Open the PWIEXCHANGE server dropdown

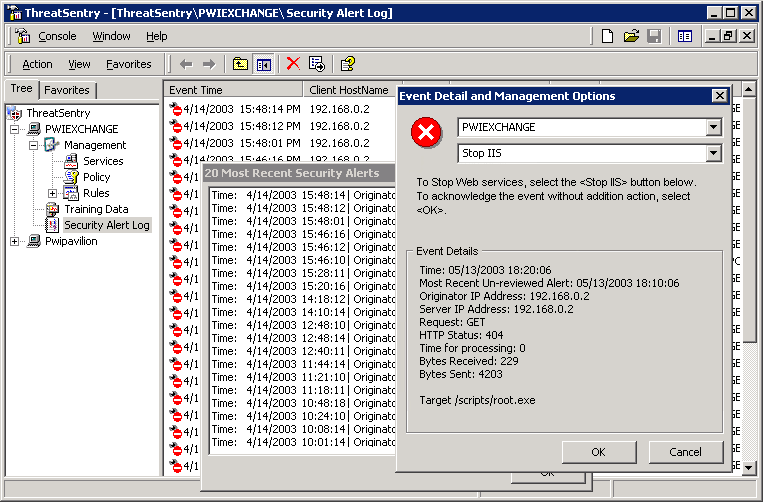coord(713,127)
